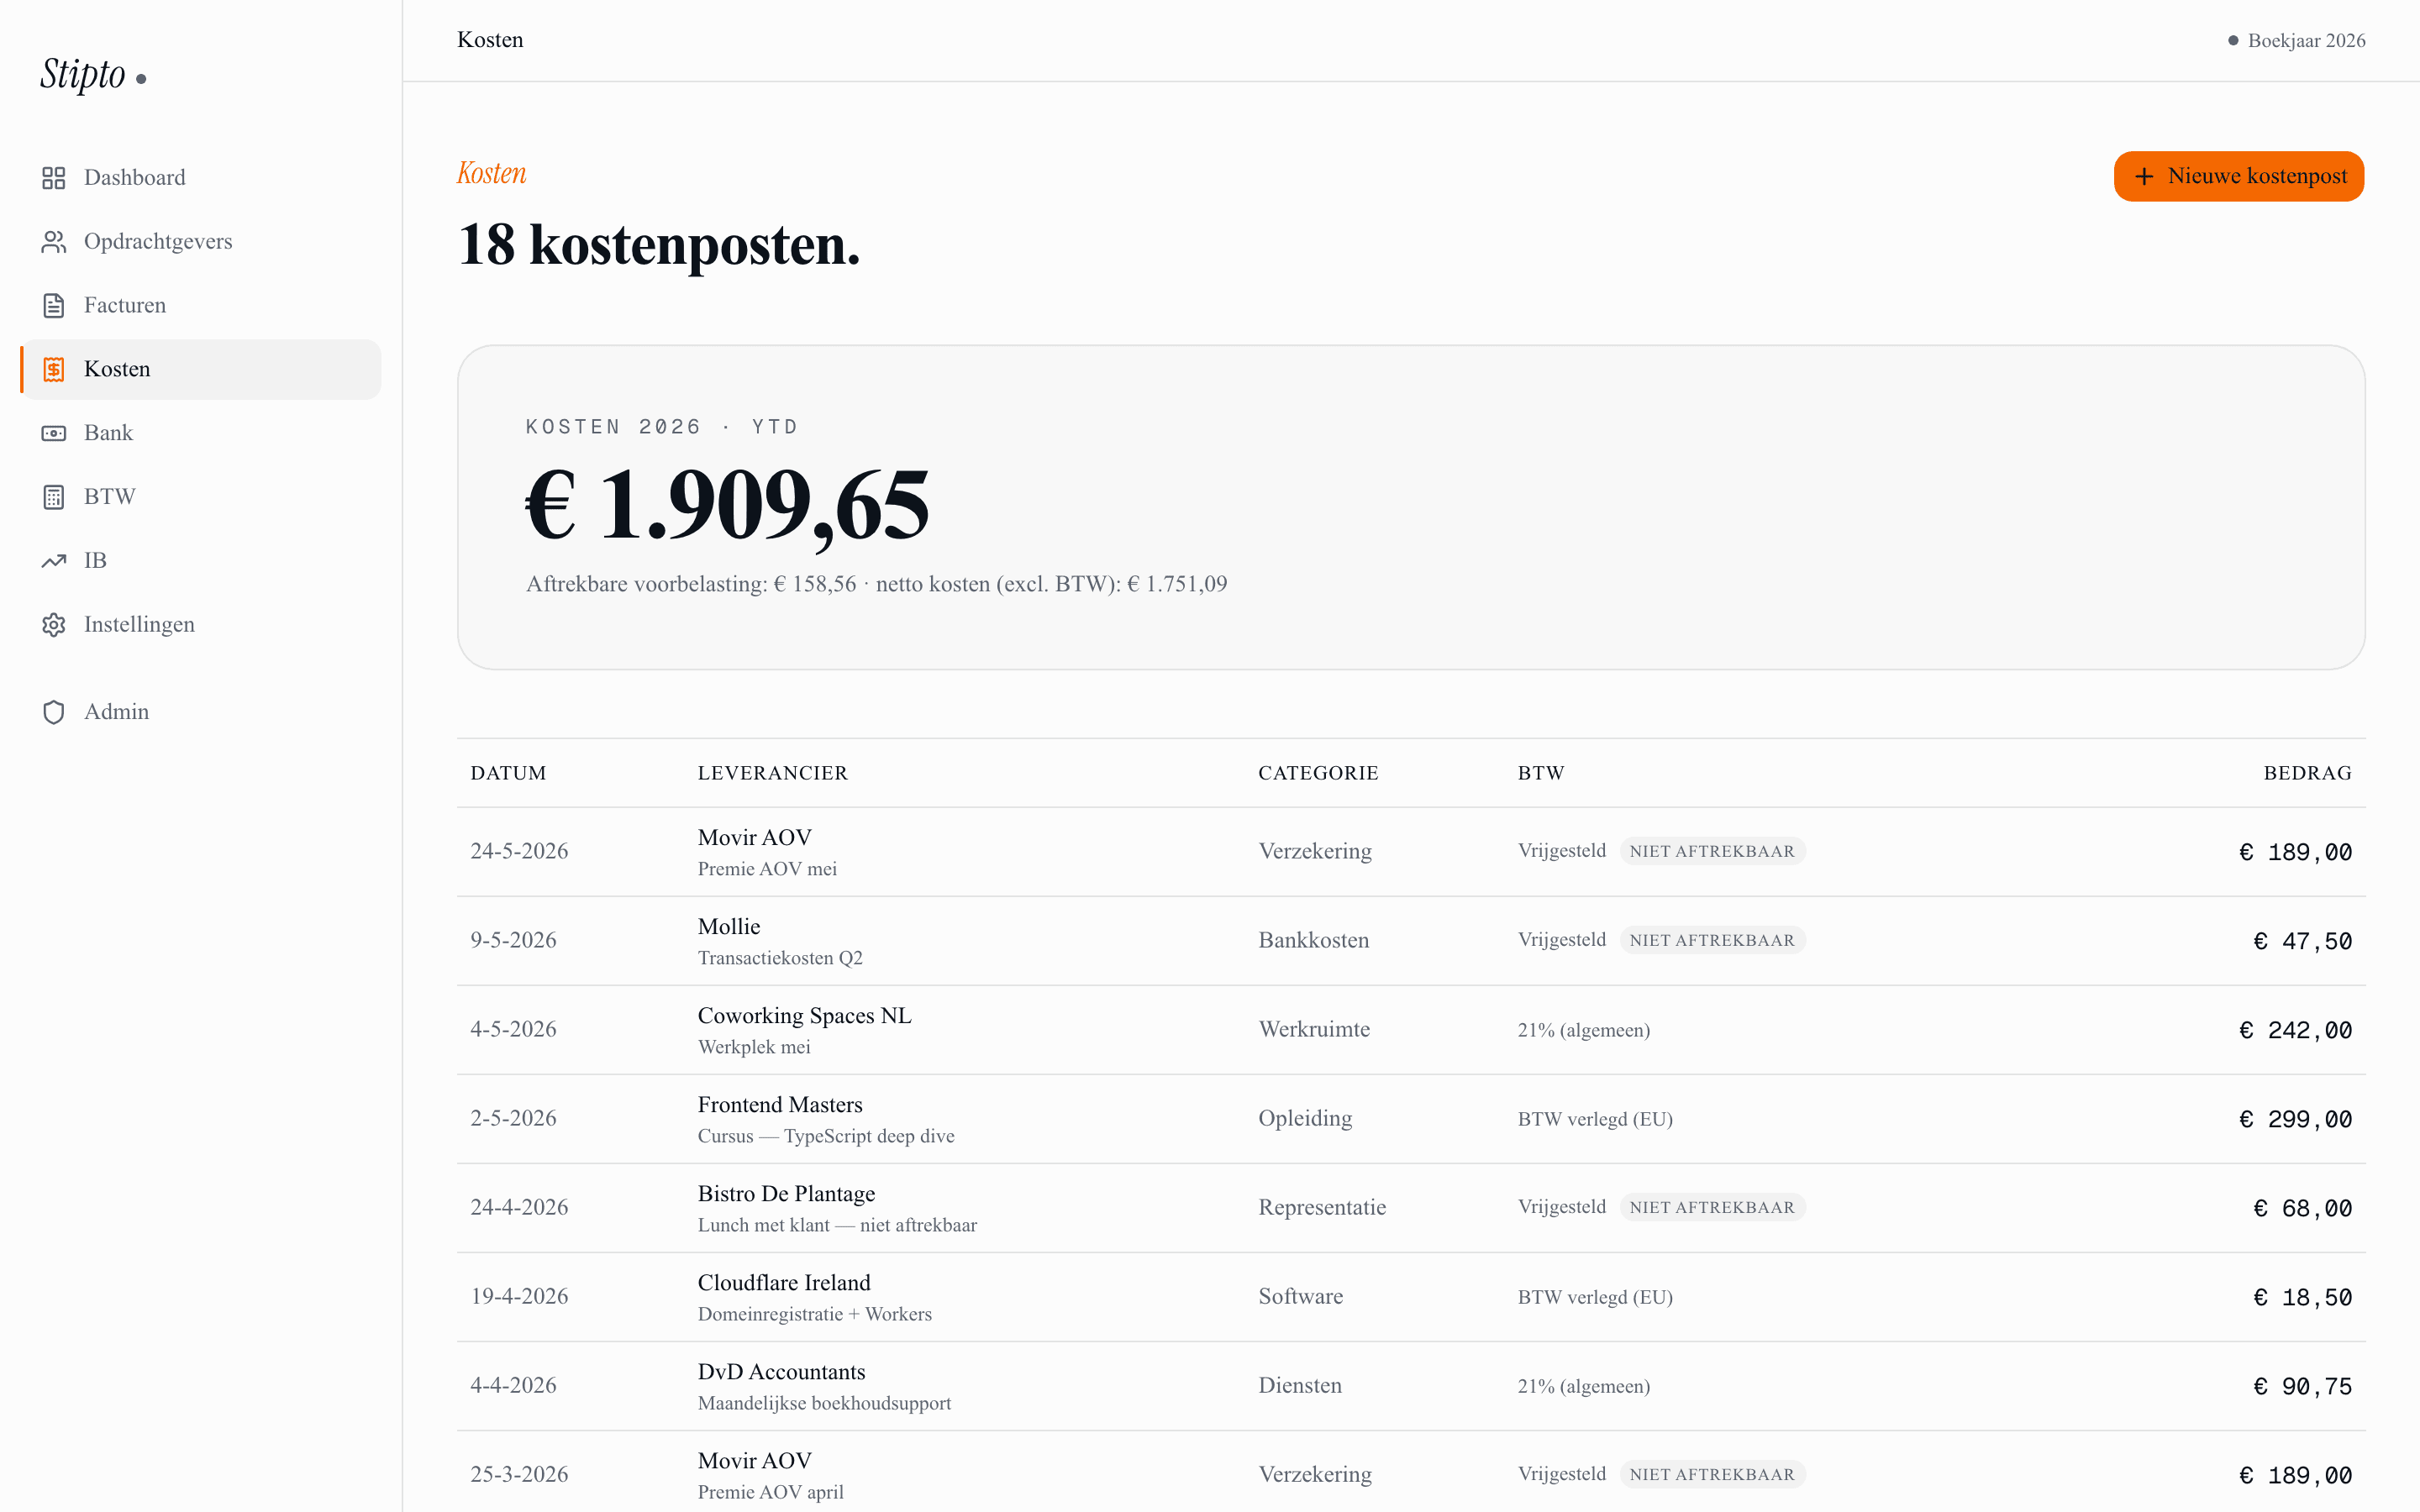Viewport: 2420px width, 1512px height.
Task: Open the BTW page
Action: 200,497
